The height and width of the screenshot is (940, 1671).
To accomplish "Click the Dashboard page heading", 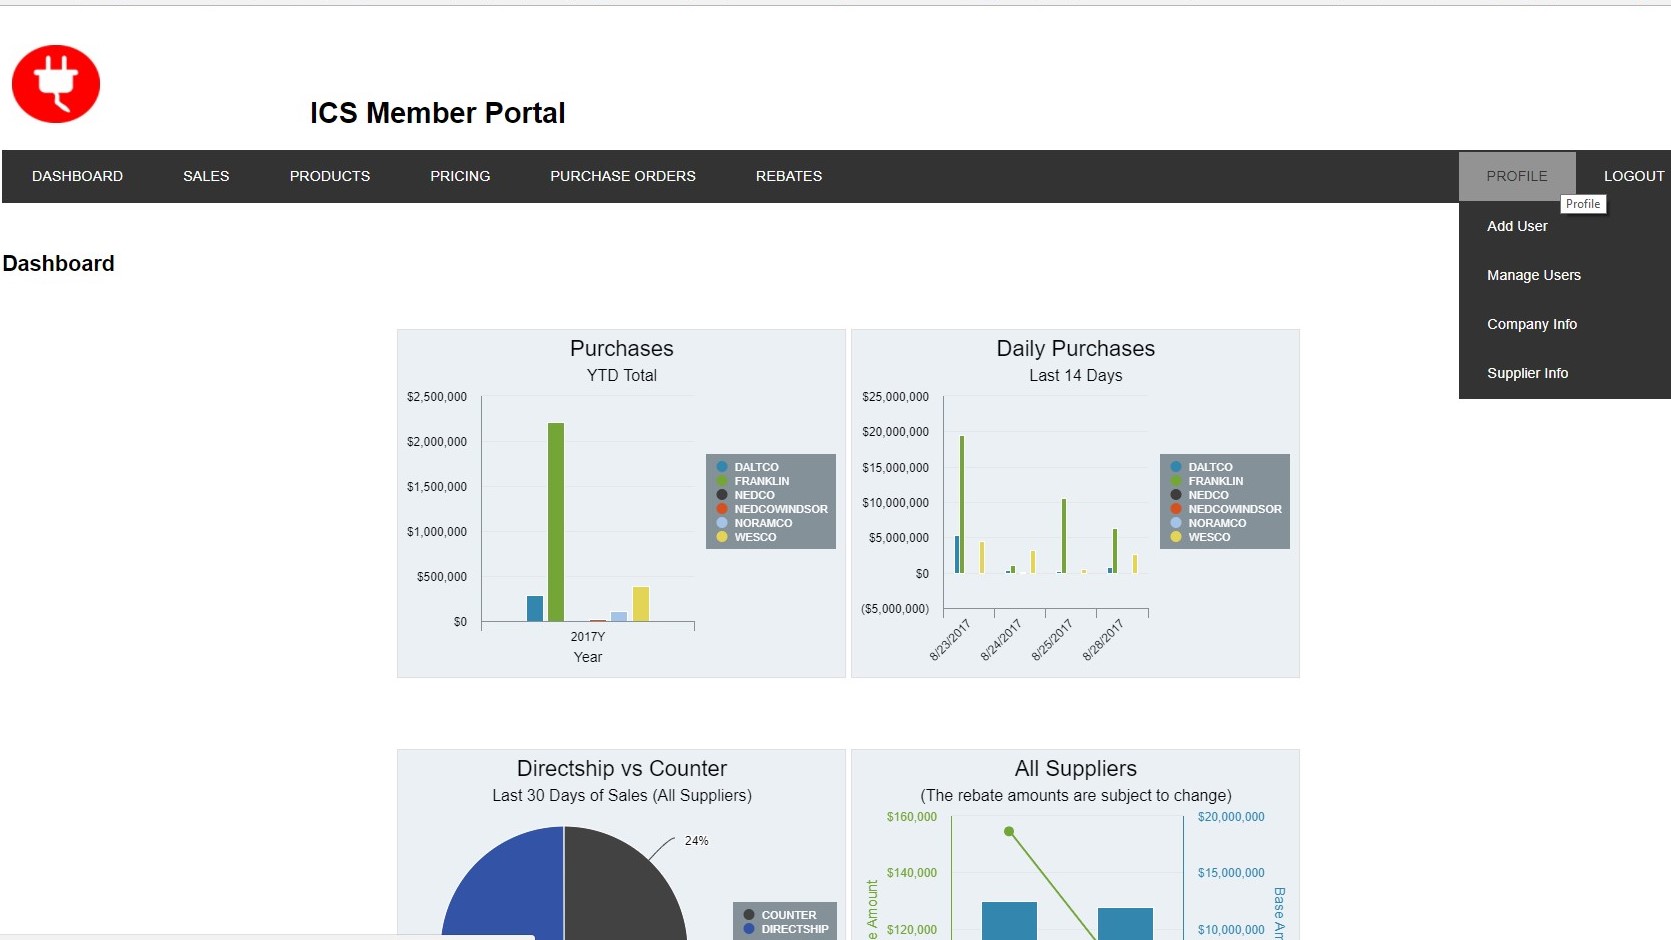I will tap(58, 264).
